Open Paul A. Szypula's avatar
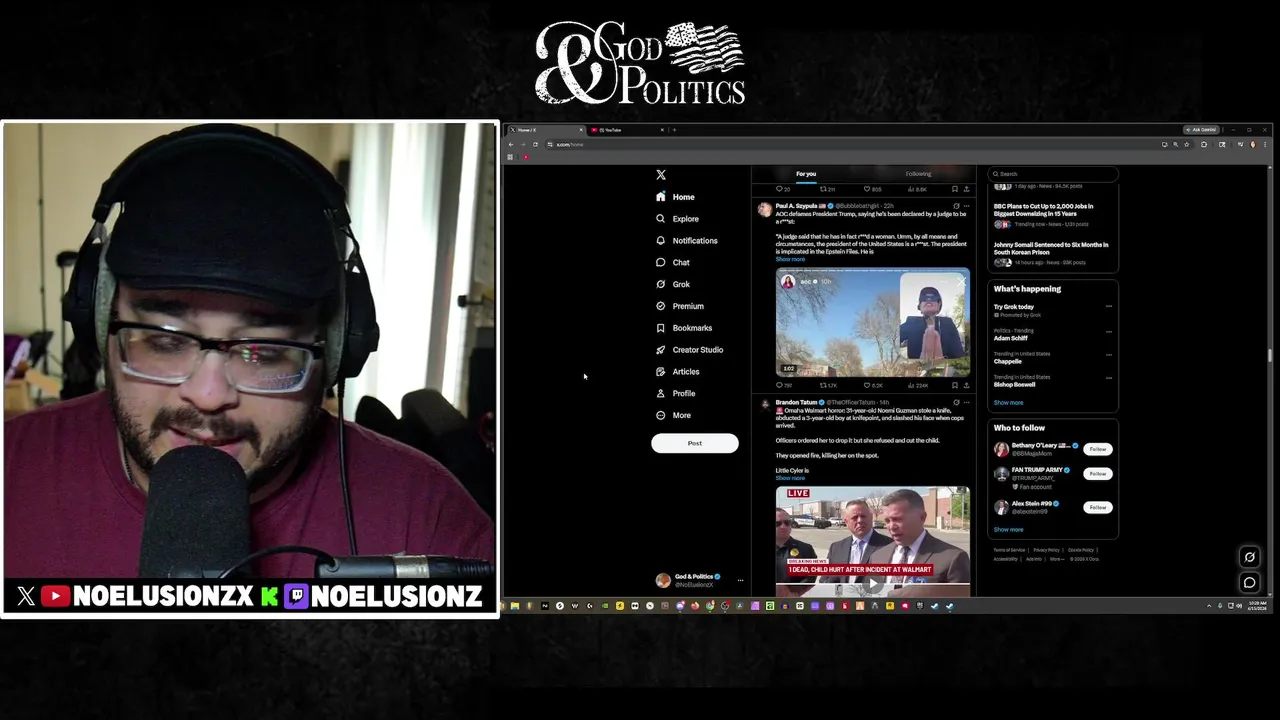Screen dimensions: 1280x720 (x=765, y=209)
